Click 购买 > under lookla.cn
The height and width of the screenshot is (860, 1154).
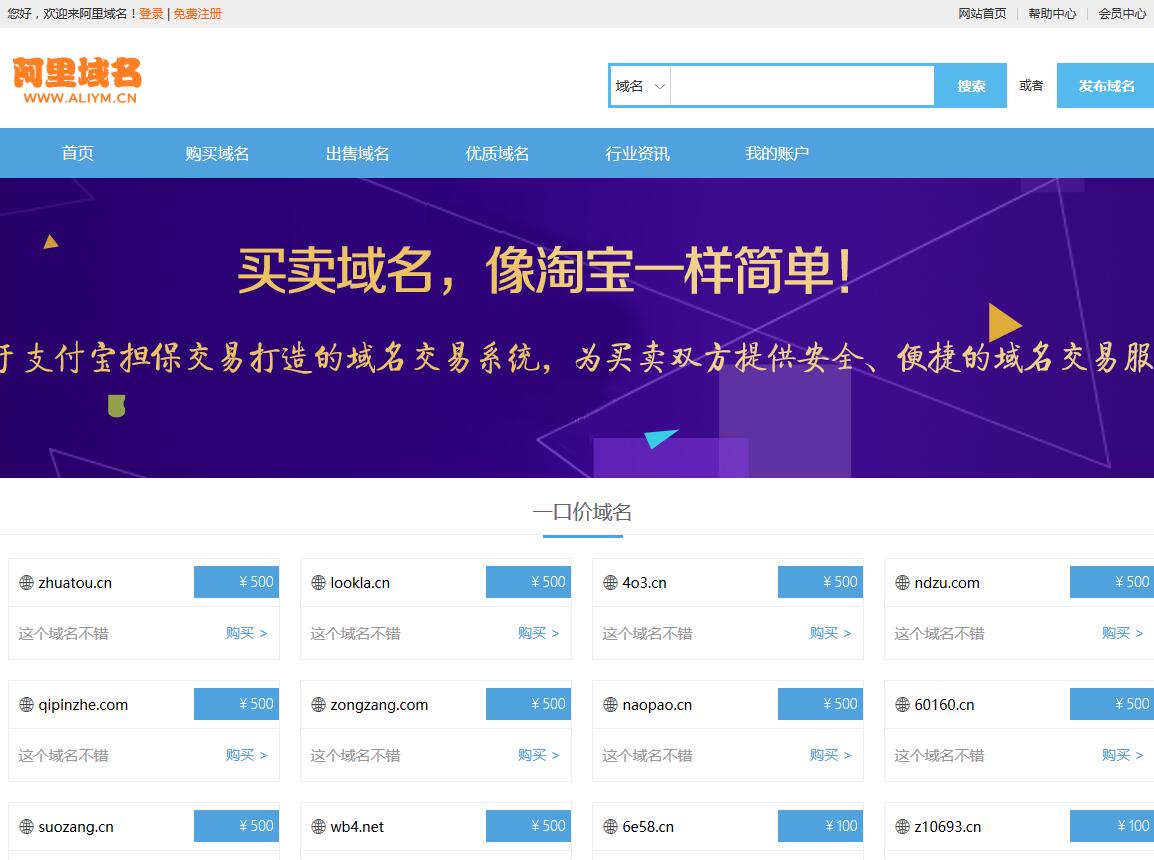(538, 633)
